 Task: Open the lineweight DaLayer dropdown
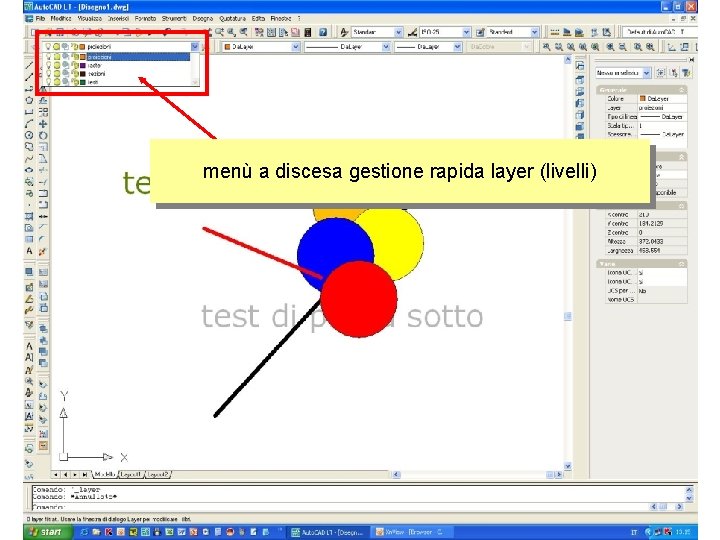pos(457,46)
